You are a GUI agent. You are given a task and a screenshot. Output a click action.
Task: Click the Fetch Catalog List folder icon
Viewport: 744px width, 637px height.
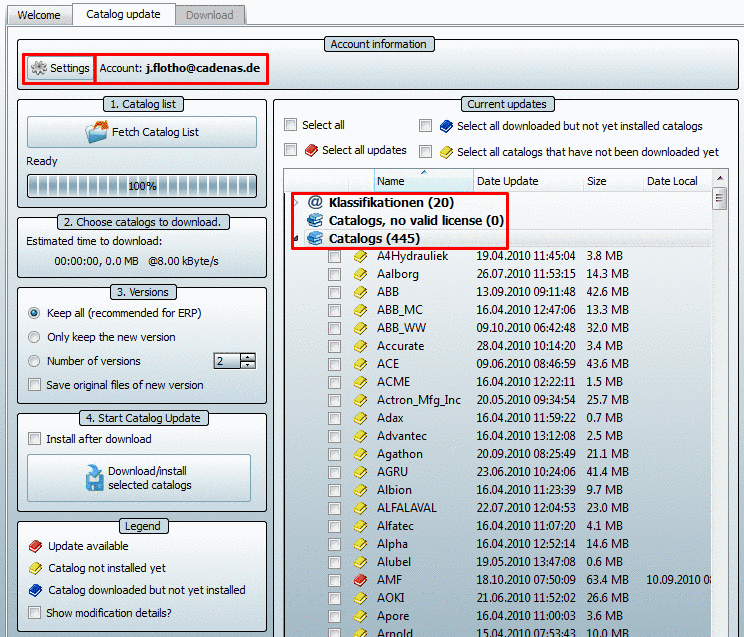click(97, 131)
